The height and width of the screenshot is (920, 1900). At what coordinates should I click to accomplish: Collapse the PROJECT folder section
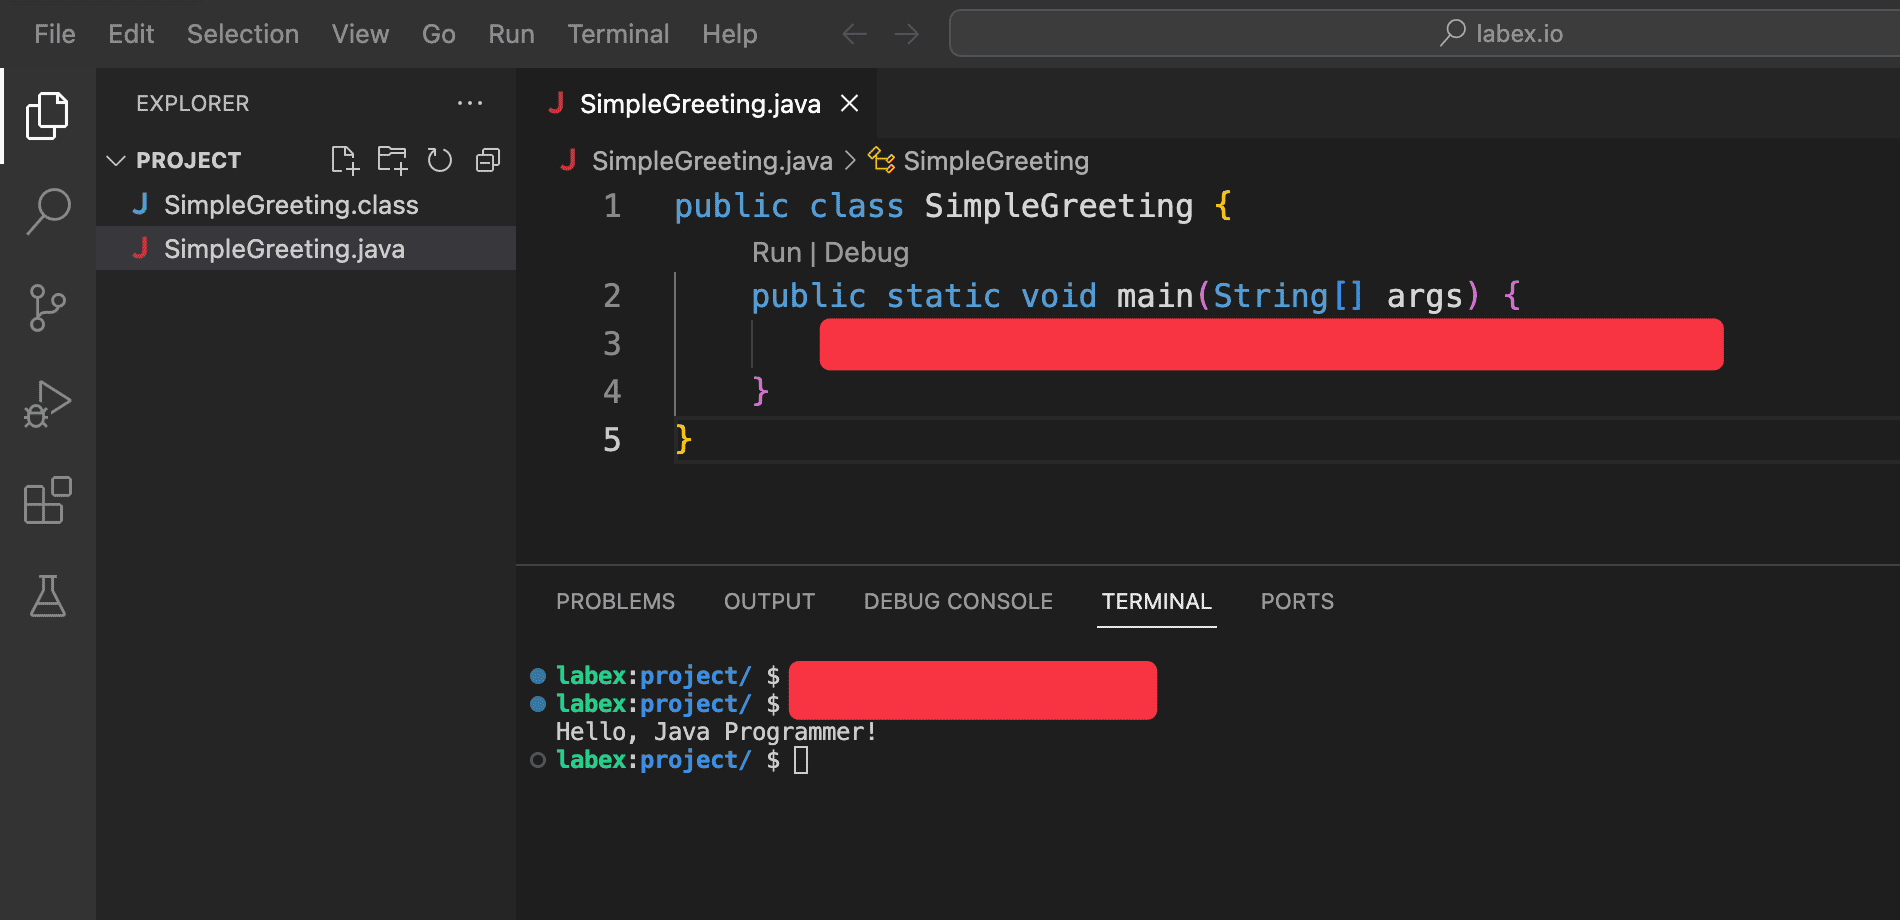tap(116, 160)
